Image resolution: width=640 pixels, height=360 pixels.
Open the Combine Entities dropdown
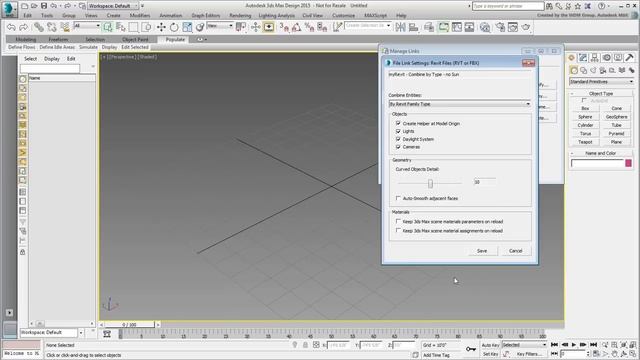click(460, 104)
